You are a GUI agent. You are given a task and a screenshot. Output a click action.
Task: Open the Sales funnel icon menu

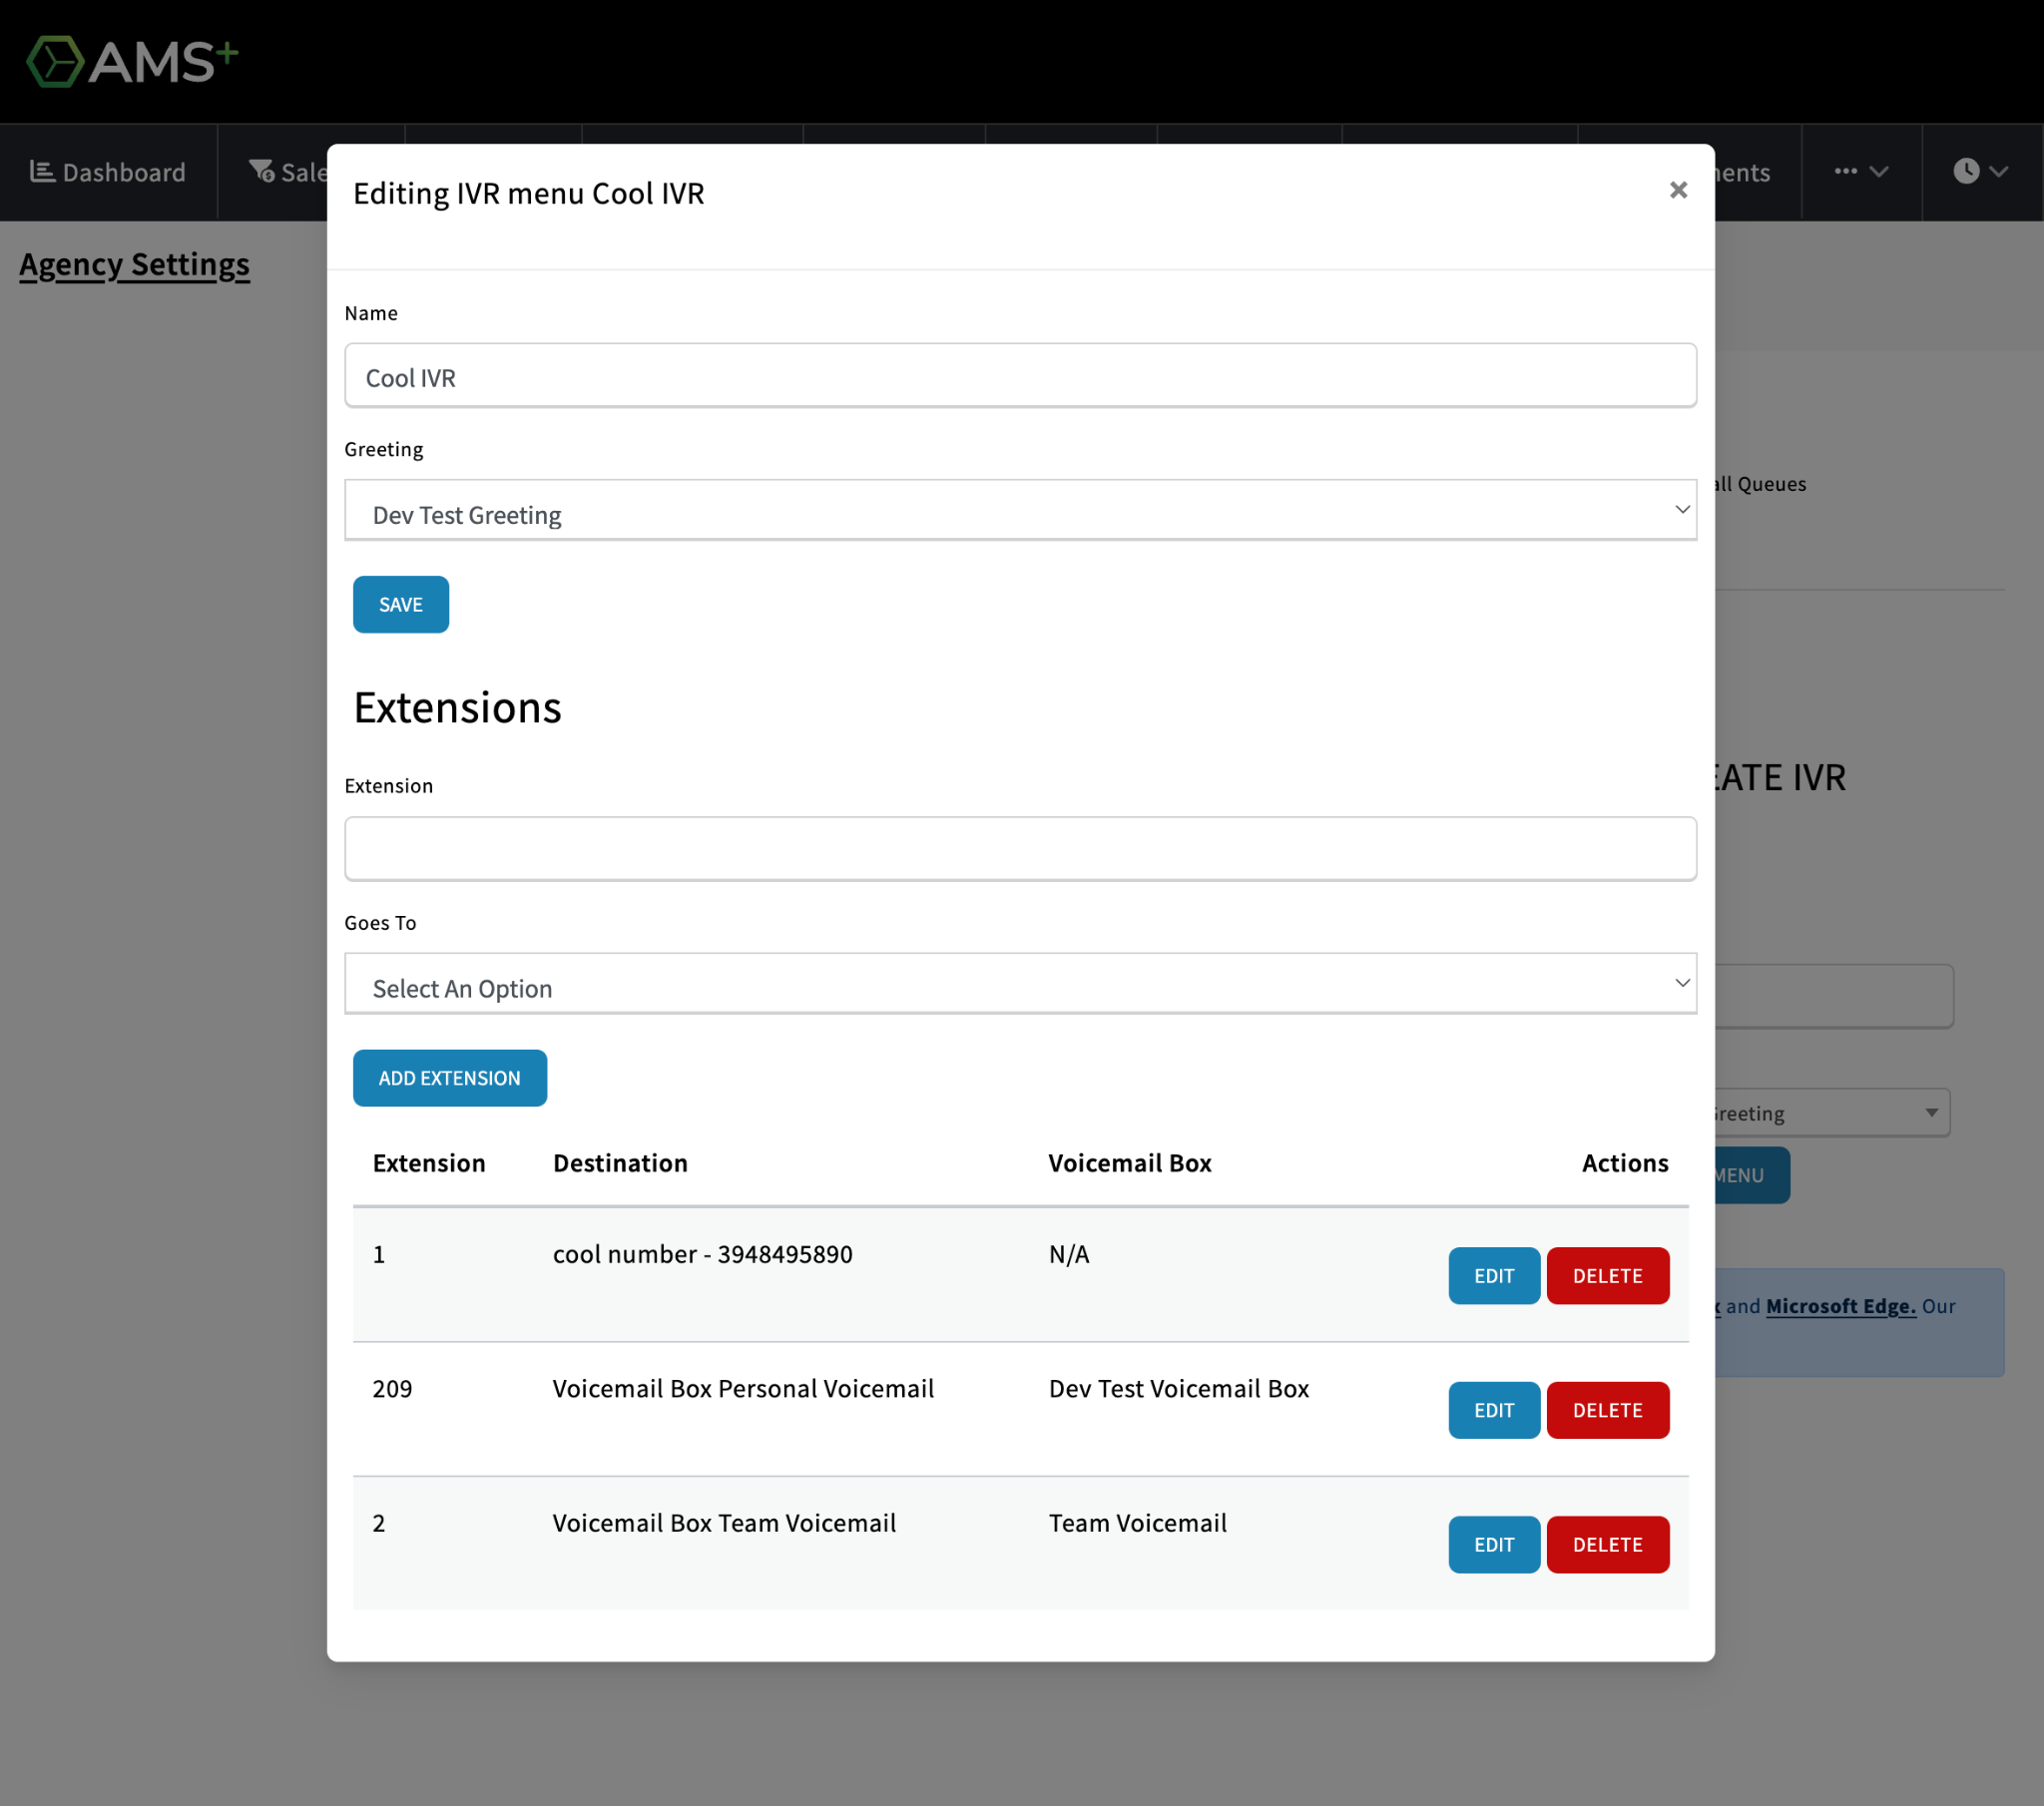tap(262, 172)
